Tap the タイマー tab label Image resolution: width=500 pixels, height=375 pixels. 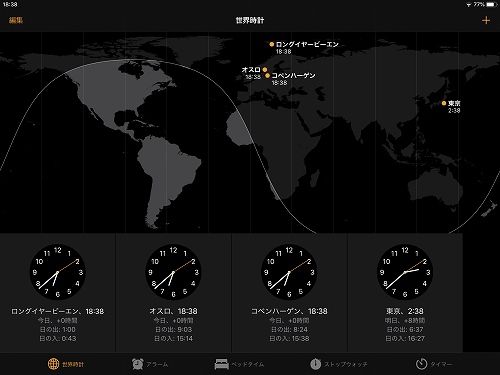tap(441, 364)
